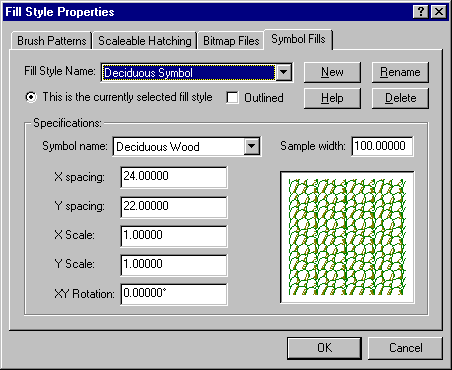Focus the Sample width input field
This screenshot has height=370, width=452.
[382, 146]
